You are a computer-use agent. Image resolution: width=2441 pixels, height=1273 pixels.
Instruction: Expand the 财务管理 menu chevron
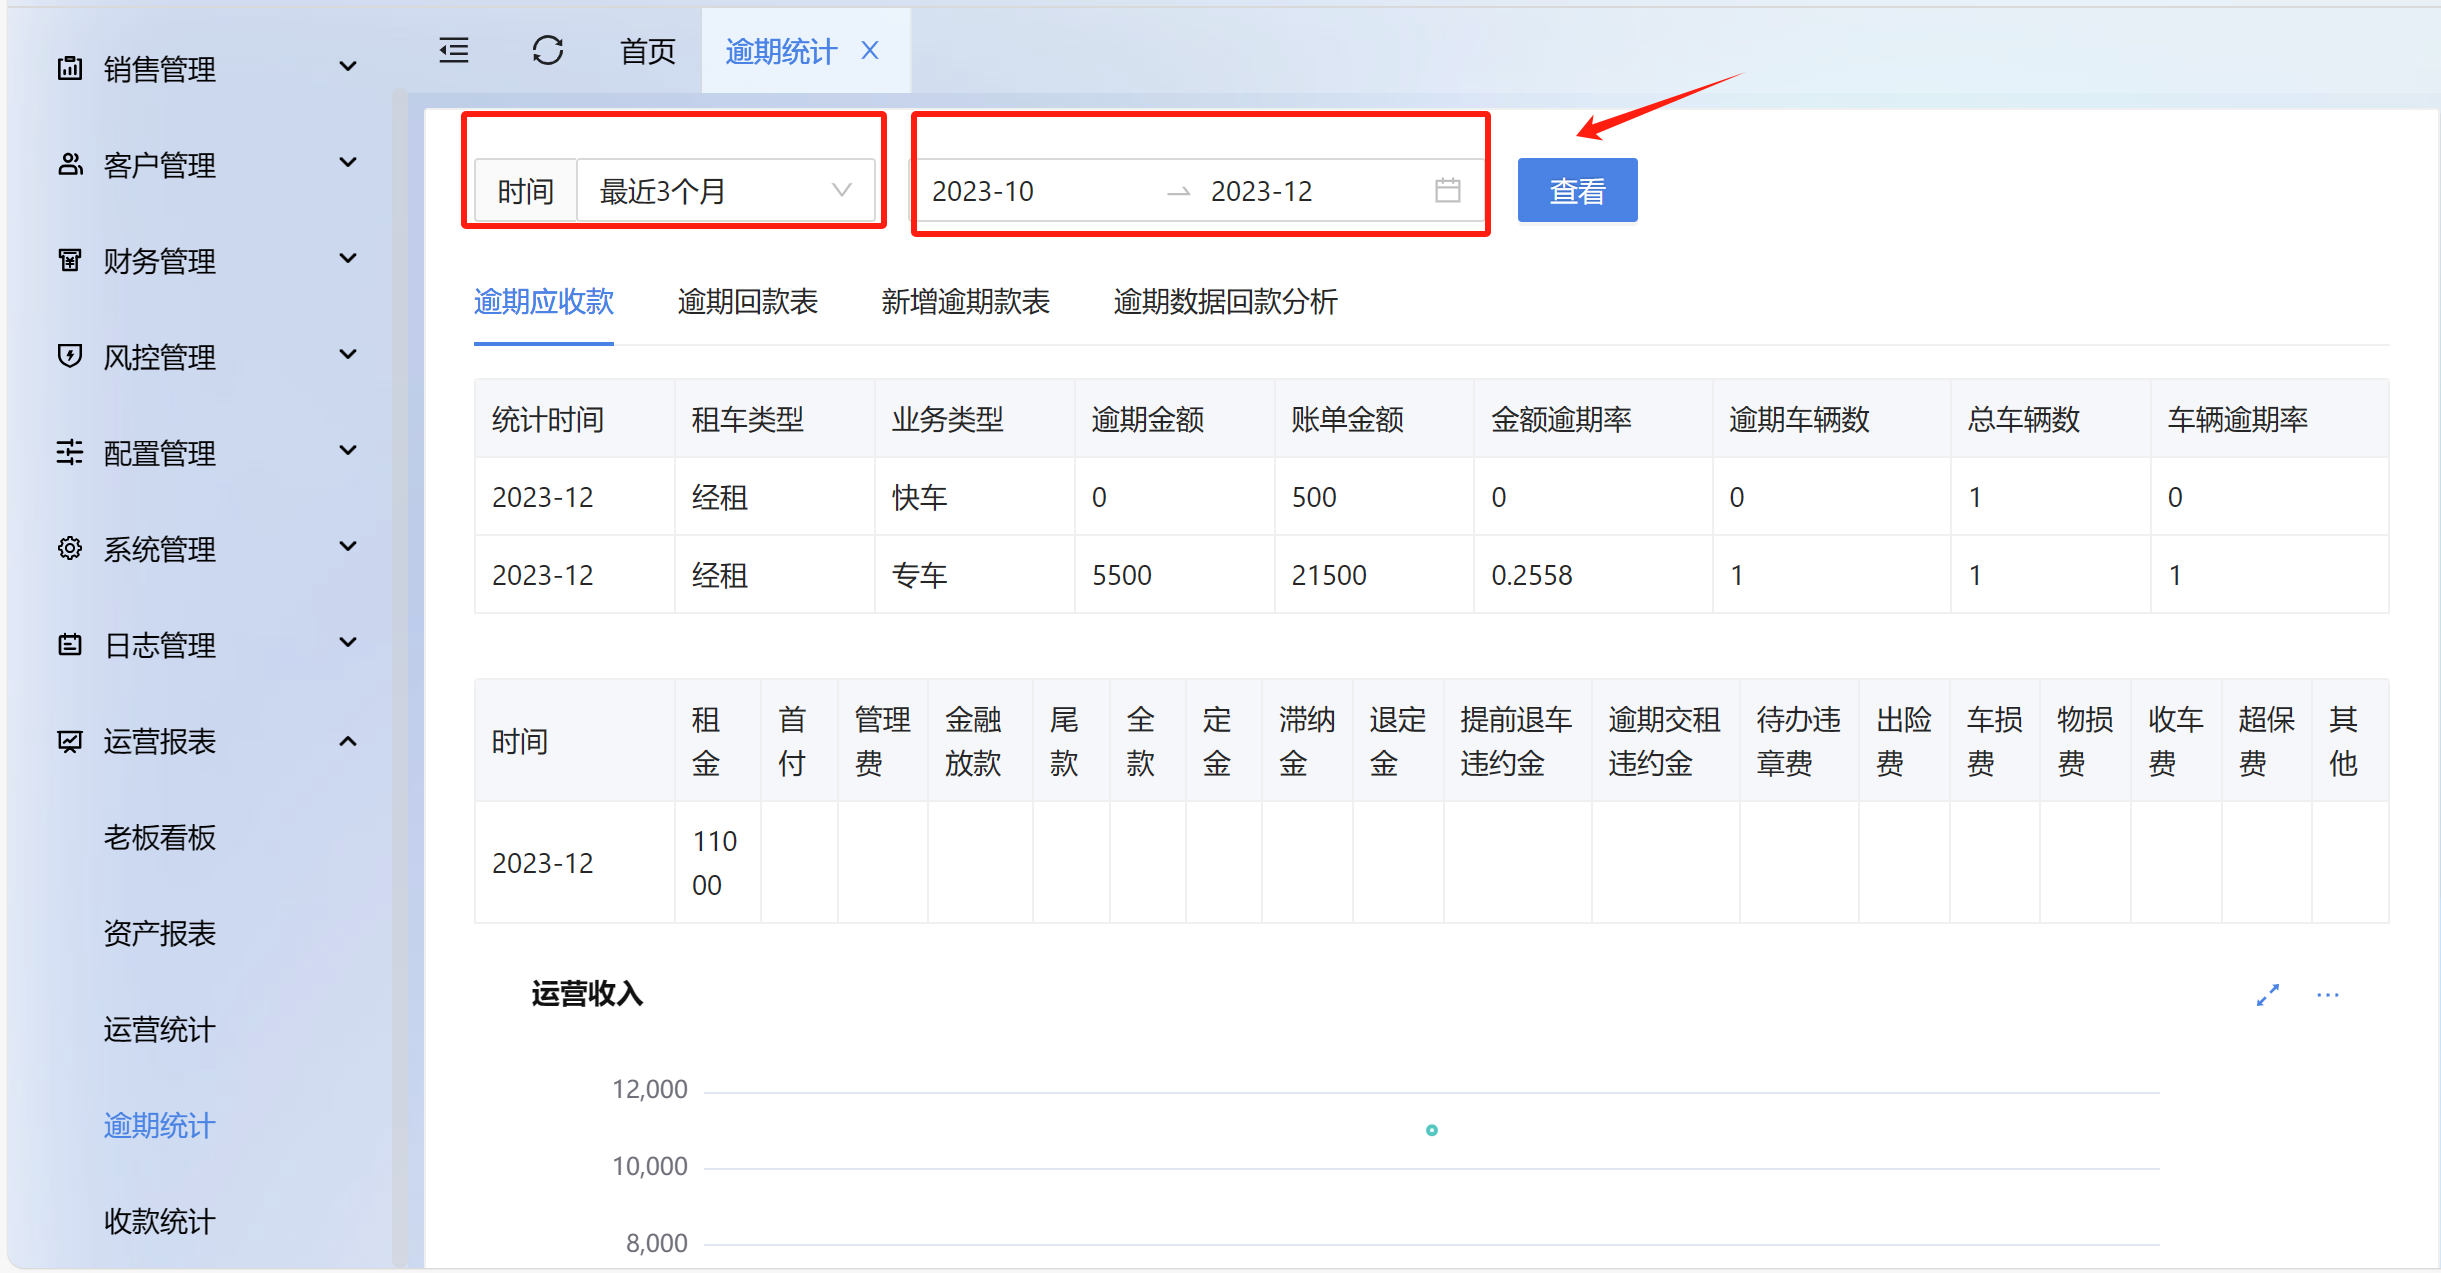click(348, 259)
